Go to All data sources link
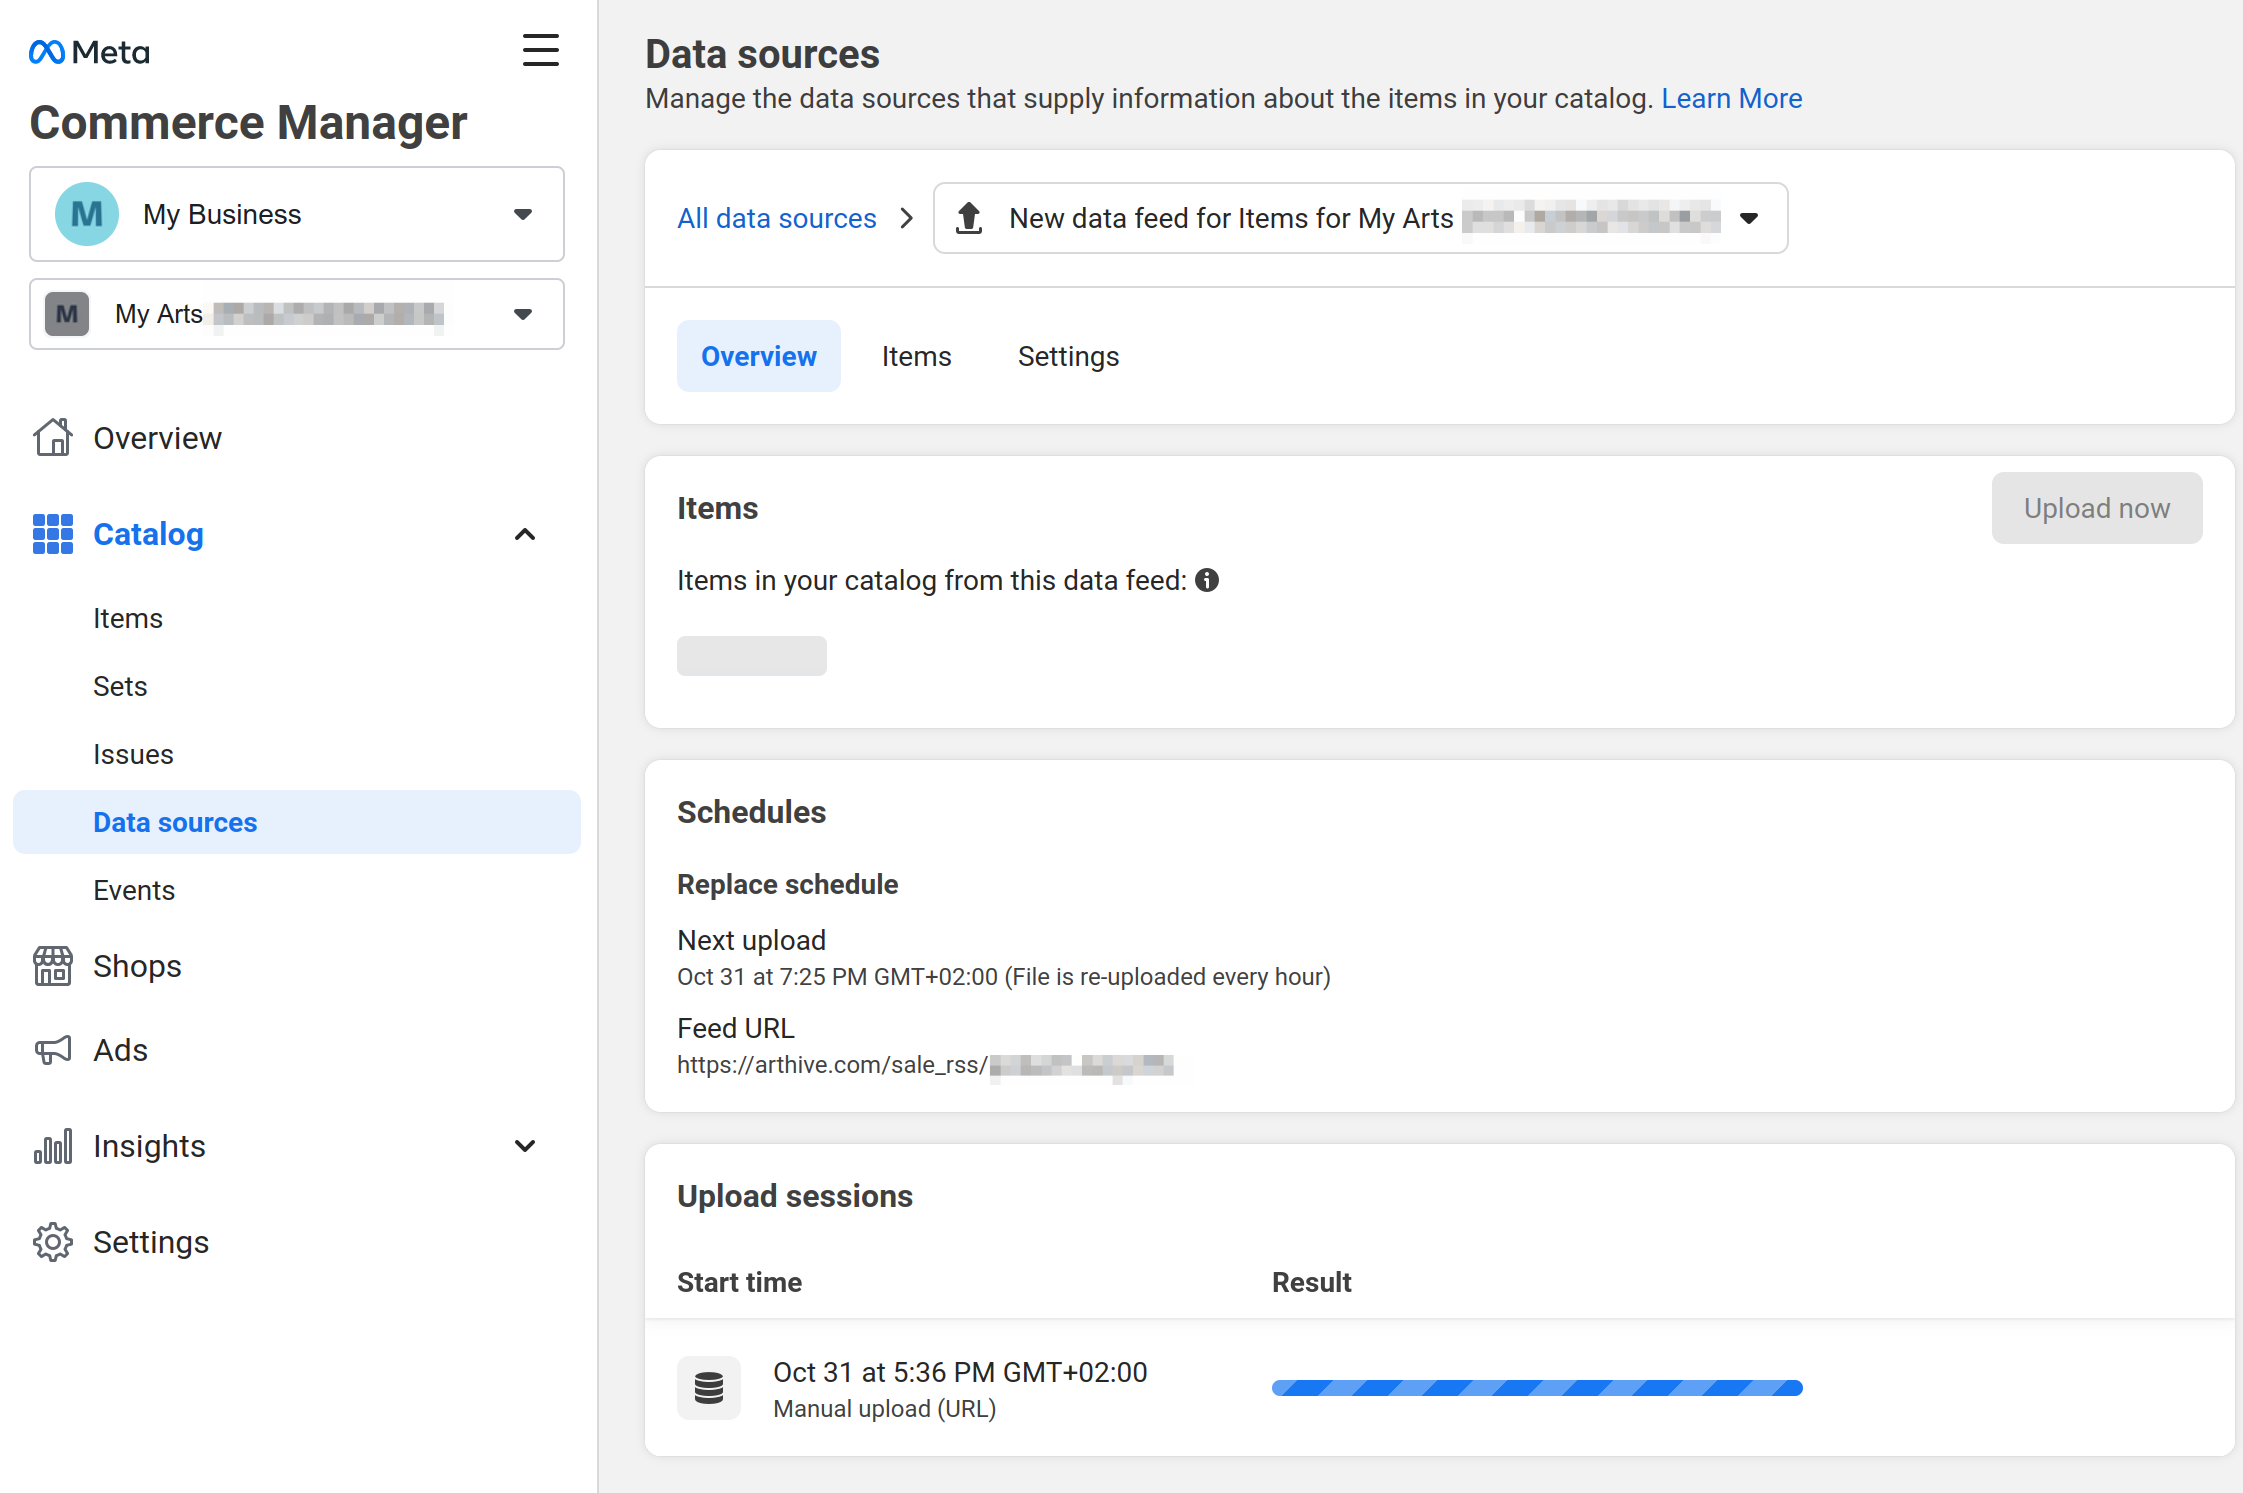Image resolution: width=2243 pixels, height=1493 pixels. (777, 218)
